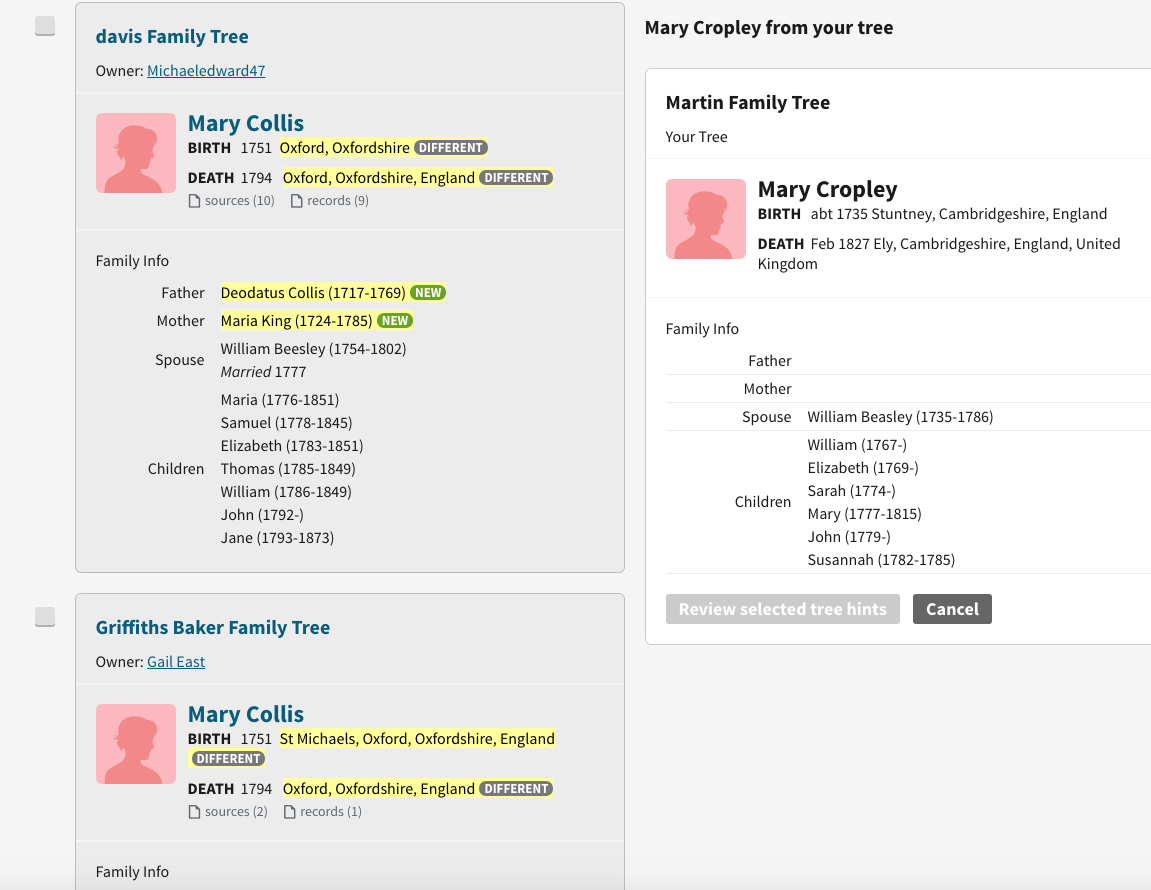Cancel the tree hint comparison

coord(951,608)
